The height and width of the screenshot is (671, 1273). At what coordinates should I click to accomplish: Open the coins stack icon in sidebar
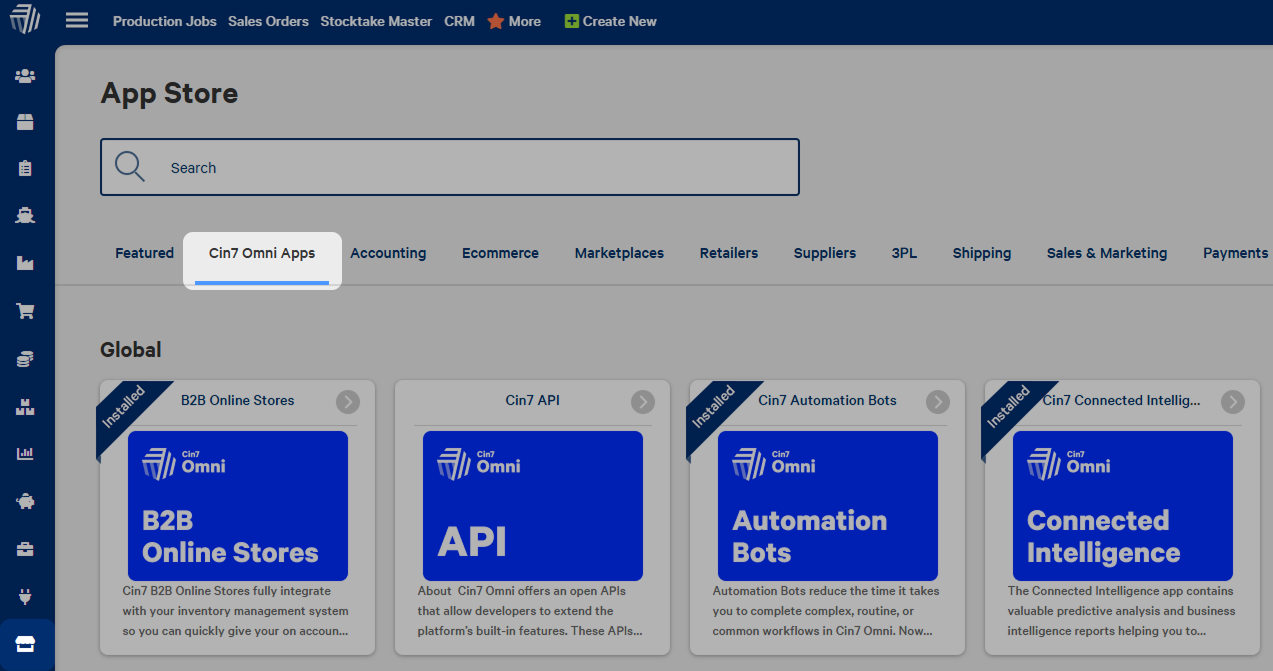pyautogui.click(x=26, y=359)
